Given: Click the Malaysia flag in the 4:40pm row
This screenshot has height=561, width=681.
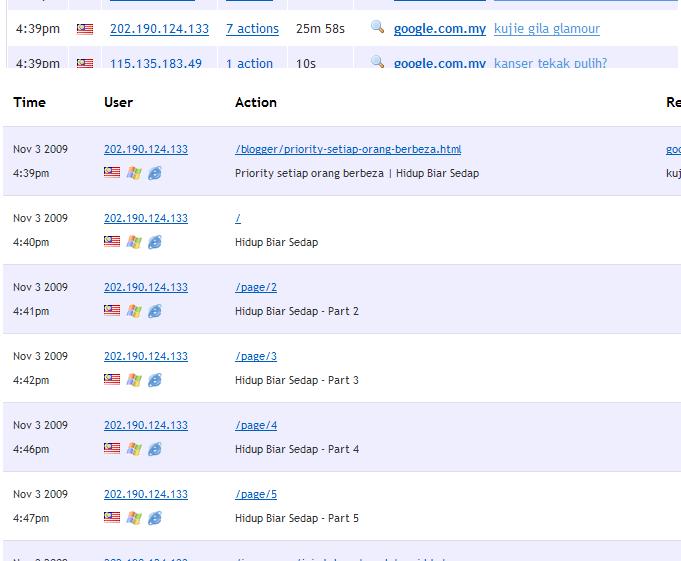Looking at the screenshot, I should [x=112, y=242].
